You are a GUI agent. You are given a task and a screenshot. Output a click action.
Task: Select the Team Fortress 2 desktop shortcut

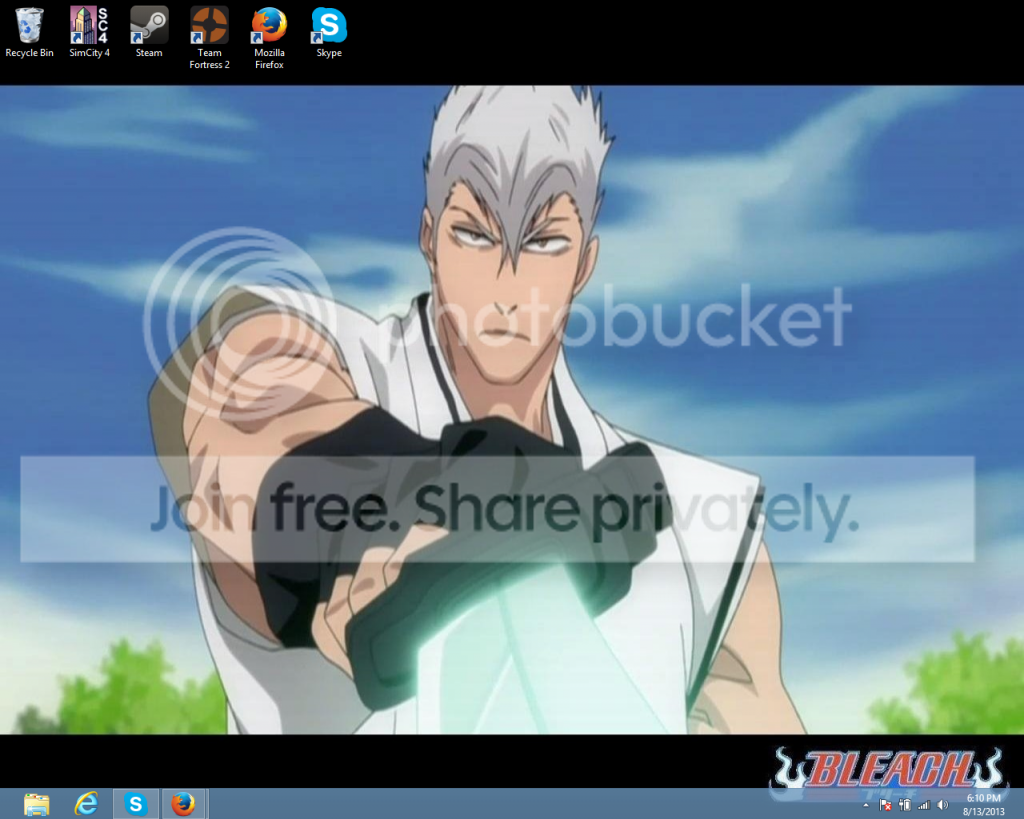click(x=209, y=38)
